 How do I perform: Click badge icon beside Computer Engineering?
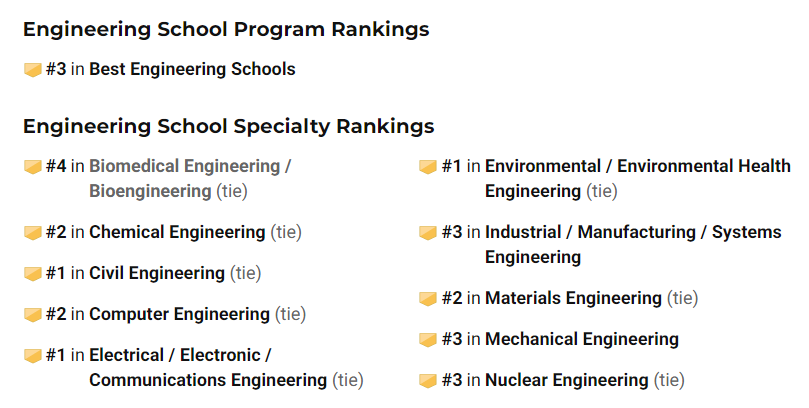pyautogui.click(x=32, y=315)
